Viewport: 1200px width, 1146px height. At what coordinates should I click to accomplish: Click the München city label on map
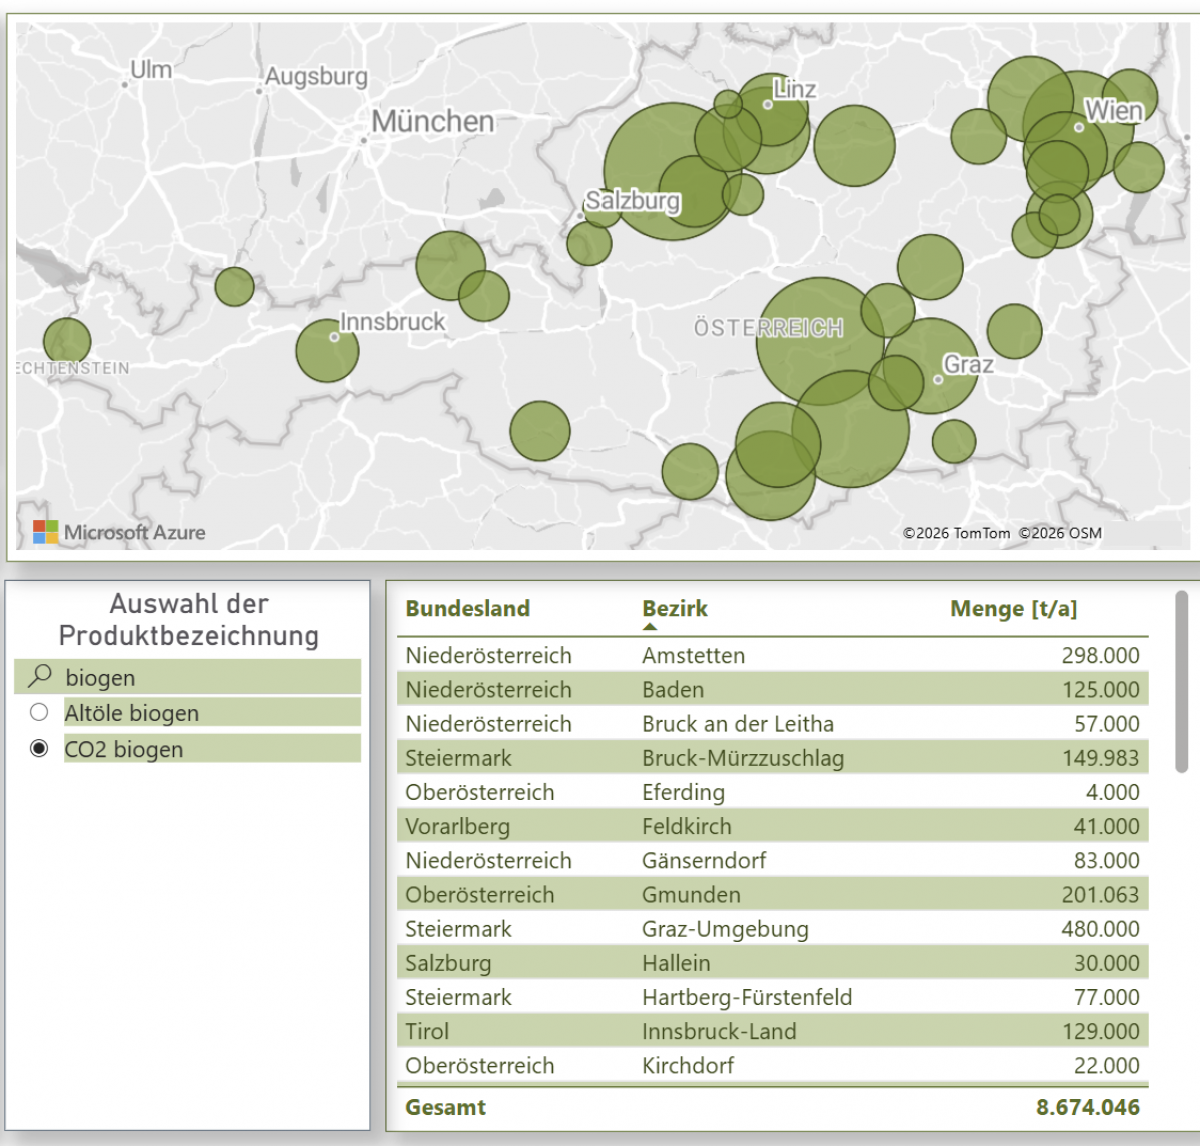[433, 122]
